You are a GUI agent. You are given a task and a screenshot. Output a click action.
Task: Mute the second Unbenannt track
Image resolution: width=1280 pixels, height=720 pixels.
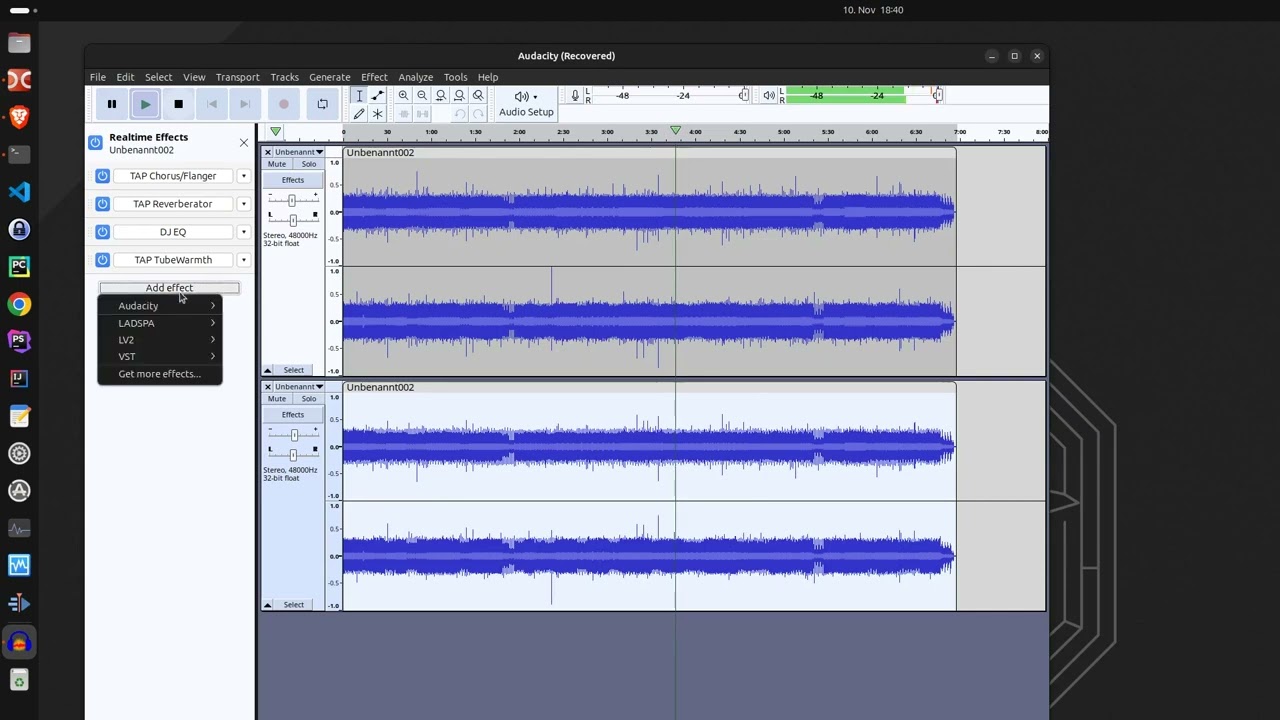(277, 399)
